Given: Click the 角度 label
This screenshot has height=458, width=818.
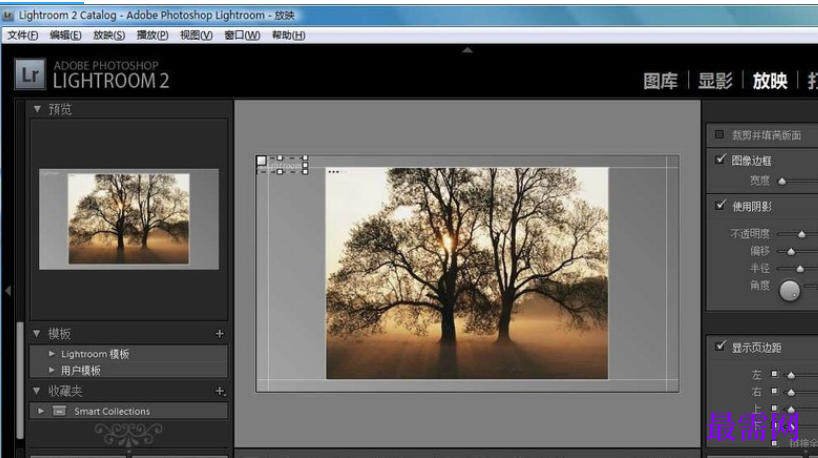Looking at the screenshot, I should point(760,285).
